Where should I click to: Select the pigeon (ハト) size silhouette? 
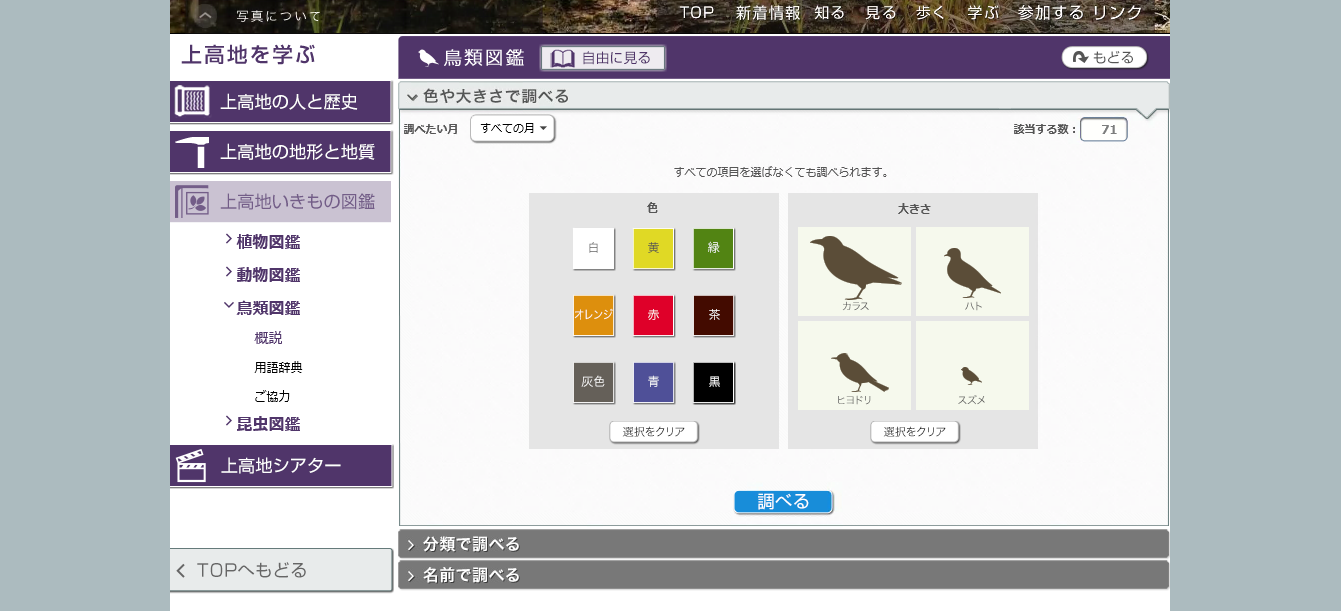pyautogui.click(x=972, y=270)
